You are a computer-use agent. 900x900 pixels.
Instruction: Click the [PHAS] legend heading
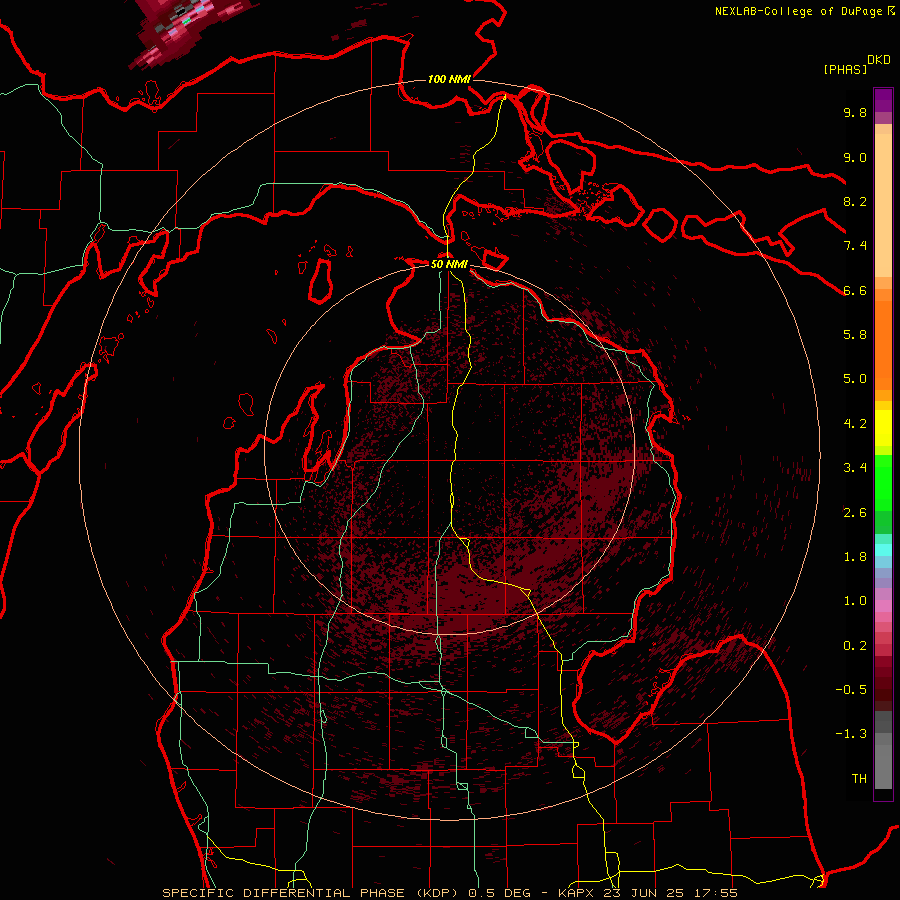(x=845, y=69)
